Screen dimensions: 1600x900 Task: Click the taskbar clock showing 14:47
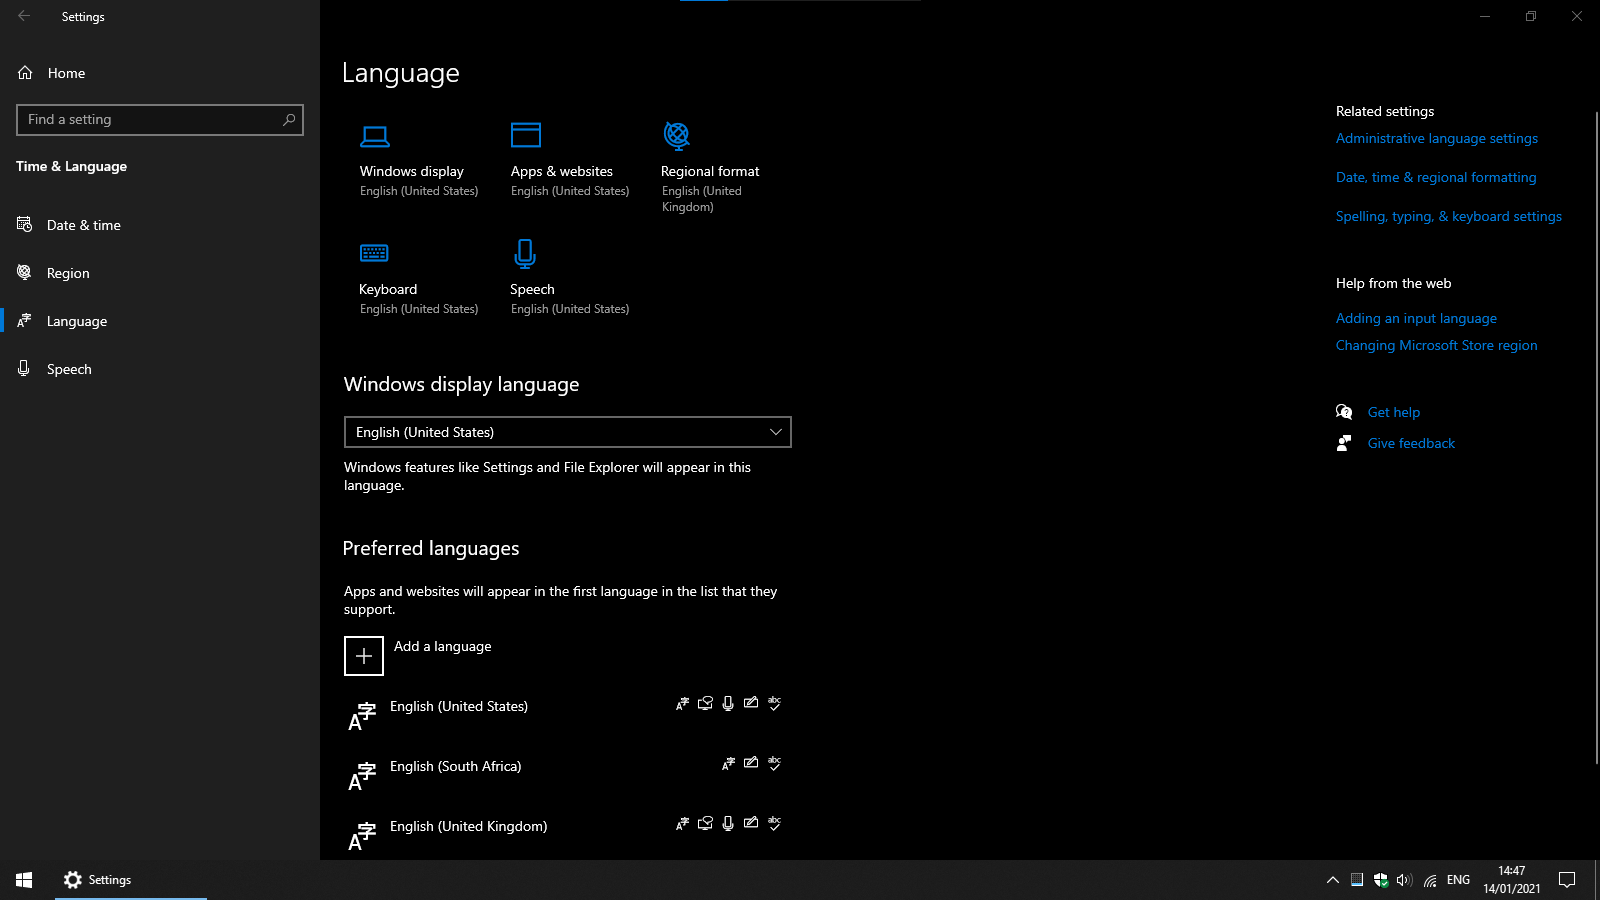[1512, 880]
